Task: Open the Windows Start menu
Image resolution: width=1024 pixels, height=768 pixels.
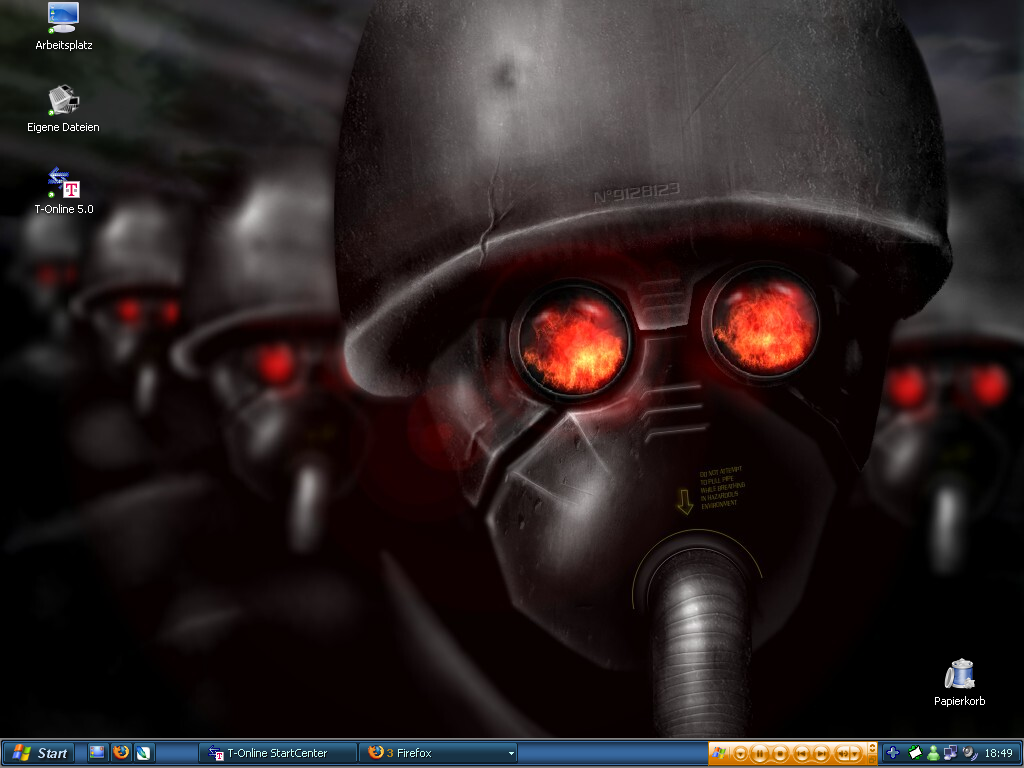Action: point(40,753)
